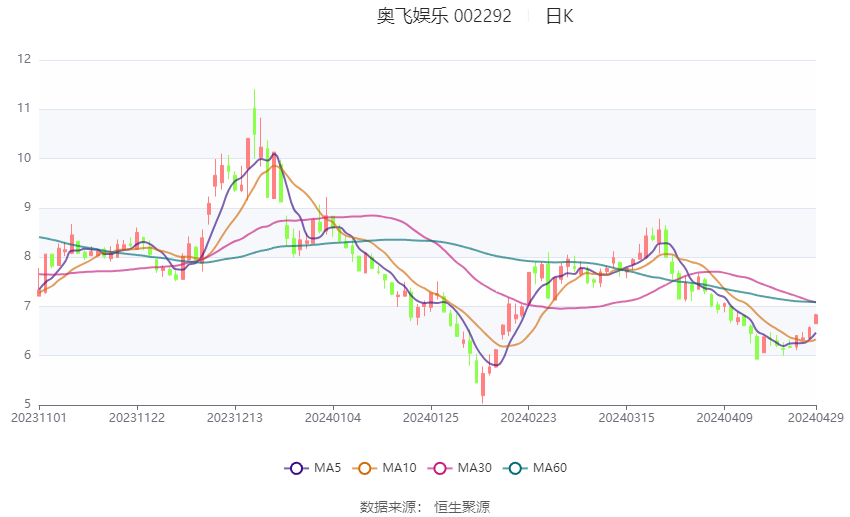Image resolution: width=850 pixels, height=517 pixels.
Task: Click the 20240223 date axis label
Action: click(x=529, y=418)
